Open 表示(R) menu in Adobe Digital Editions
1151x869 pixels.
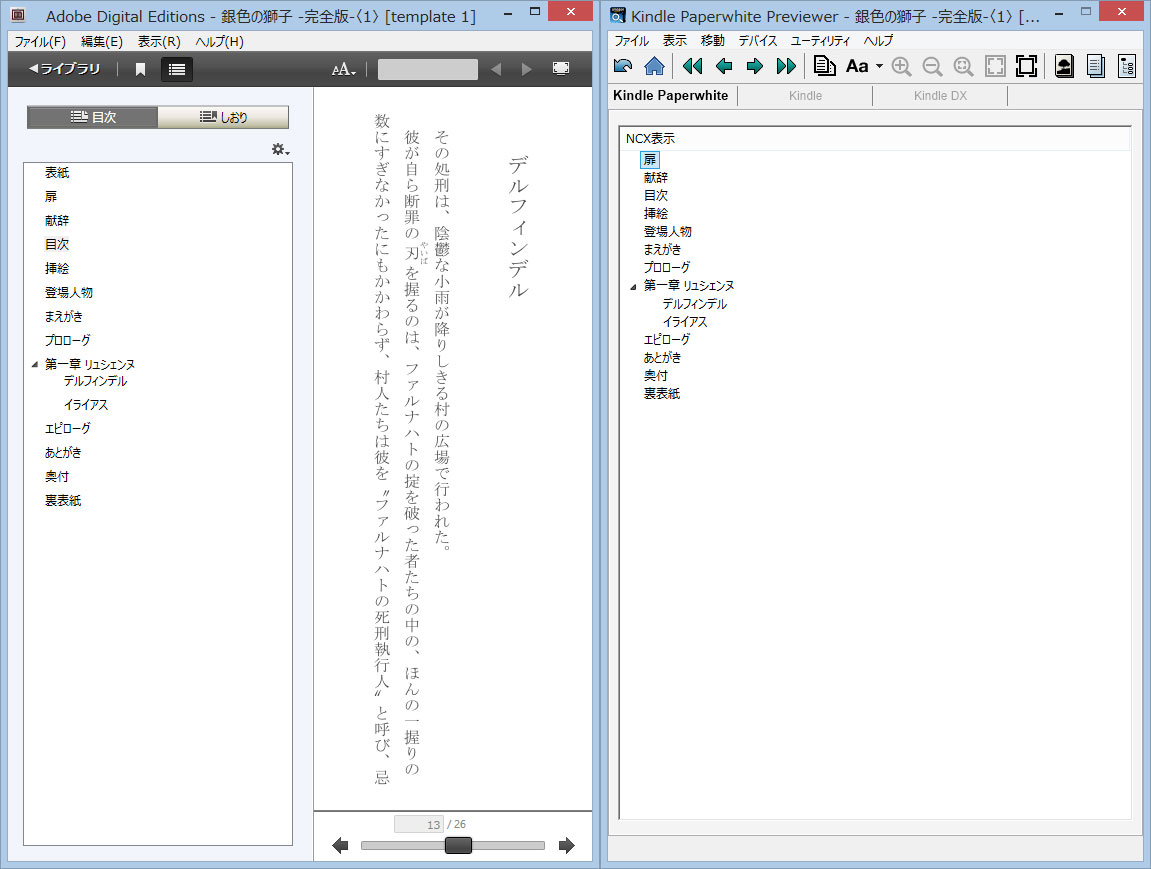pyautogui.click(x=159, y=42)
